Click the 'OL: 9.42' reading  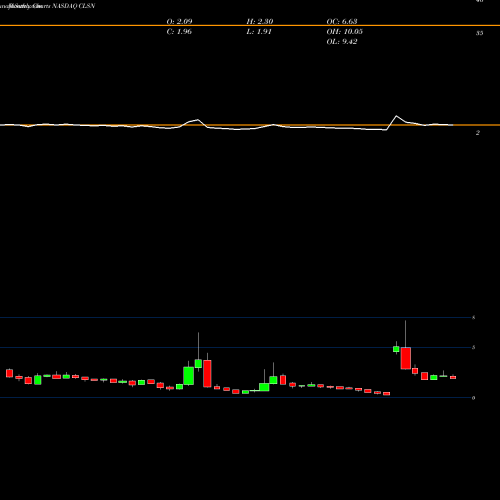tap(342, 42)
